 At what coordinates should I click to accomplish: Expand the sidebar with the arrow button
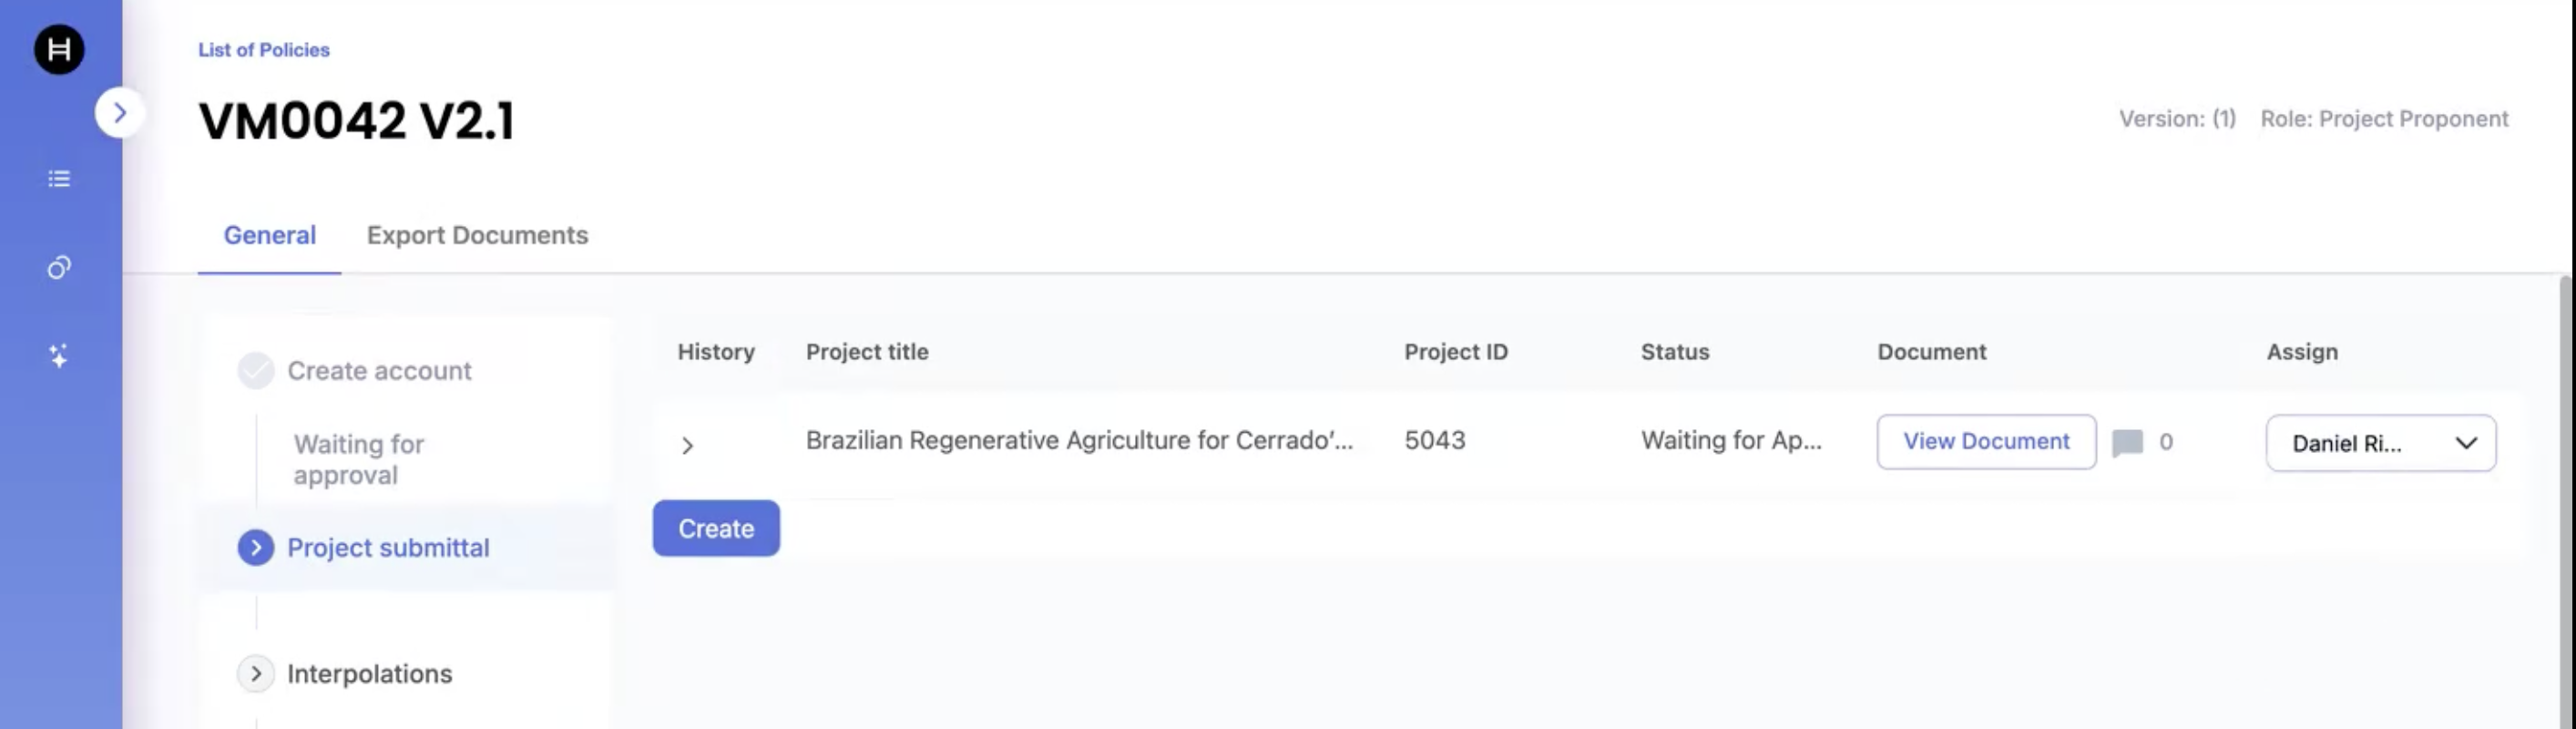point(120,113)
